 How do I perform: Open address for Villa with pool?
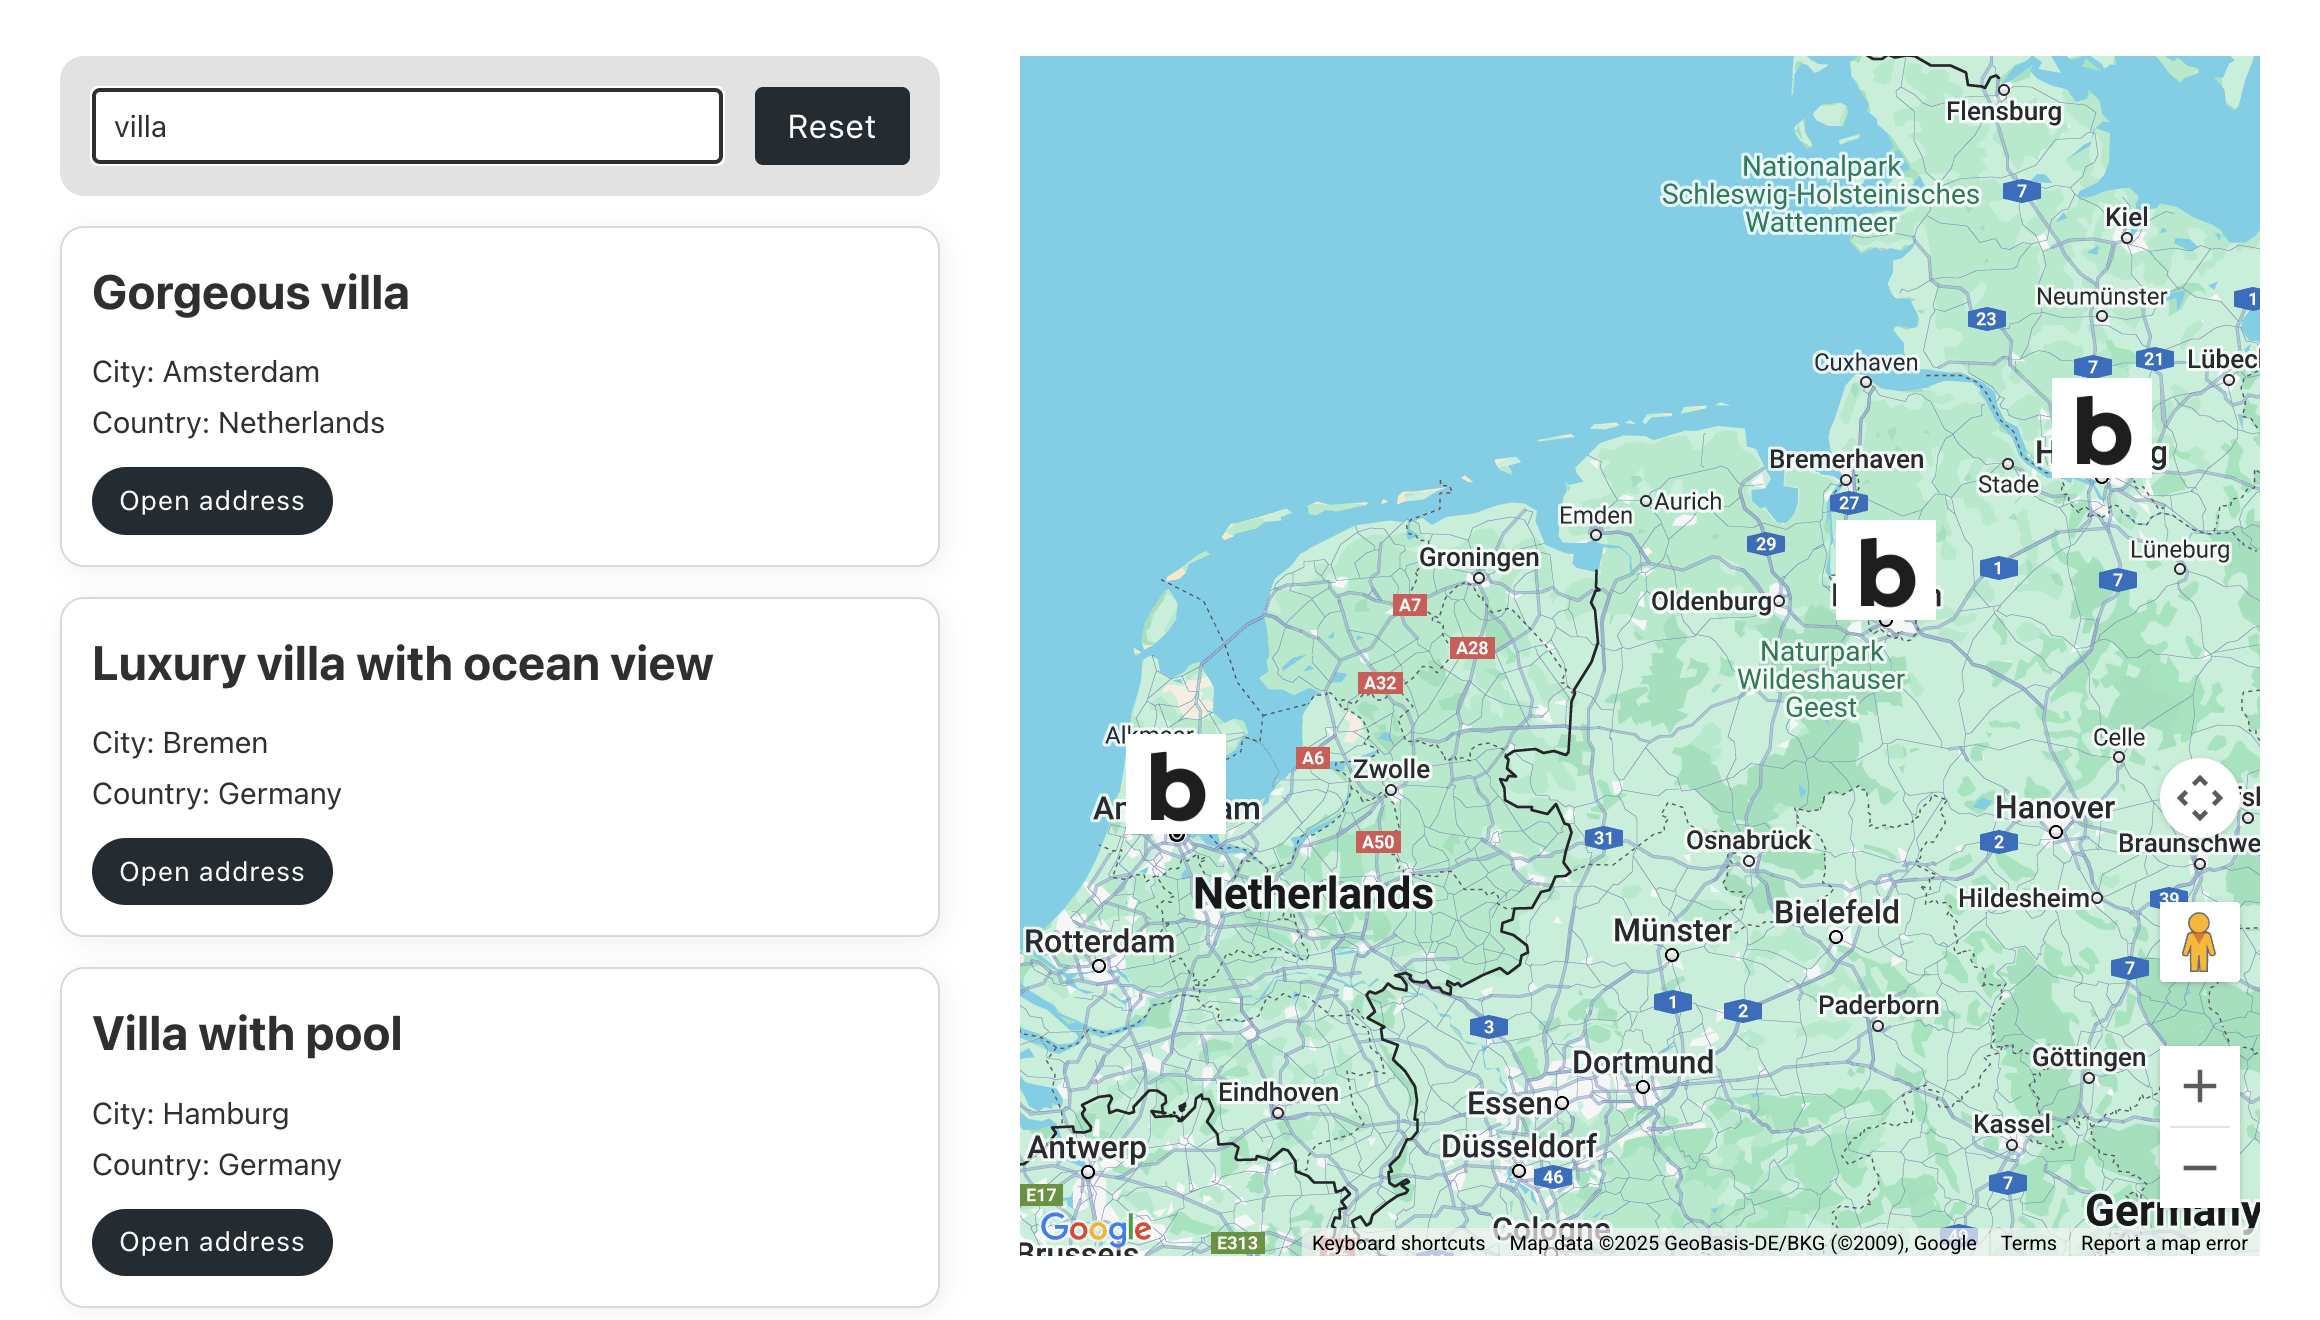pos(212,1242)
